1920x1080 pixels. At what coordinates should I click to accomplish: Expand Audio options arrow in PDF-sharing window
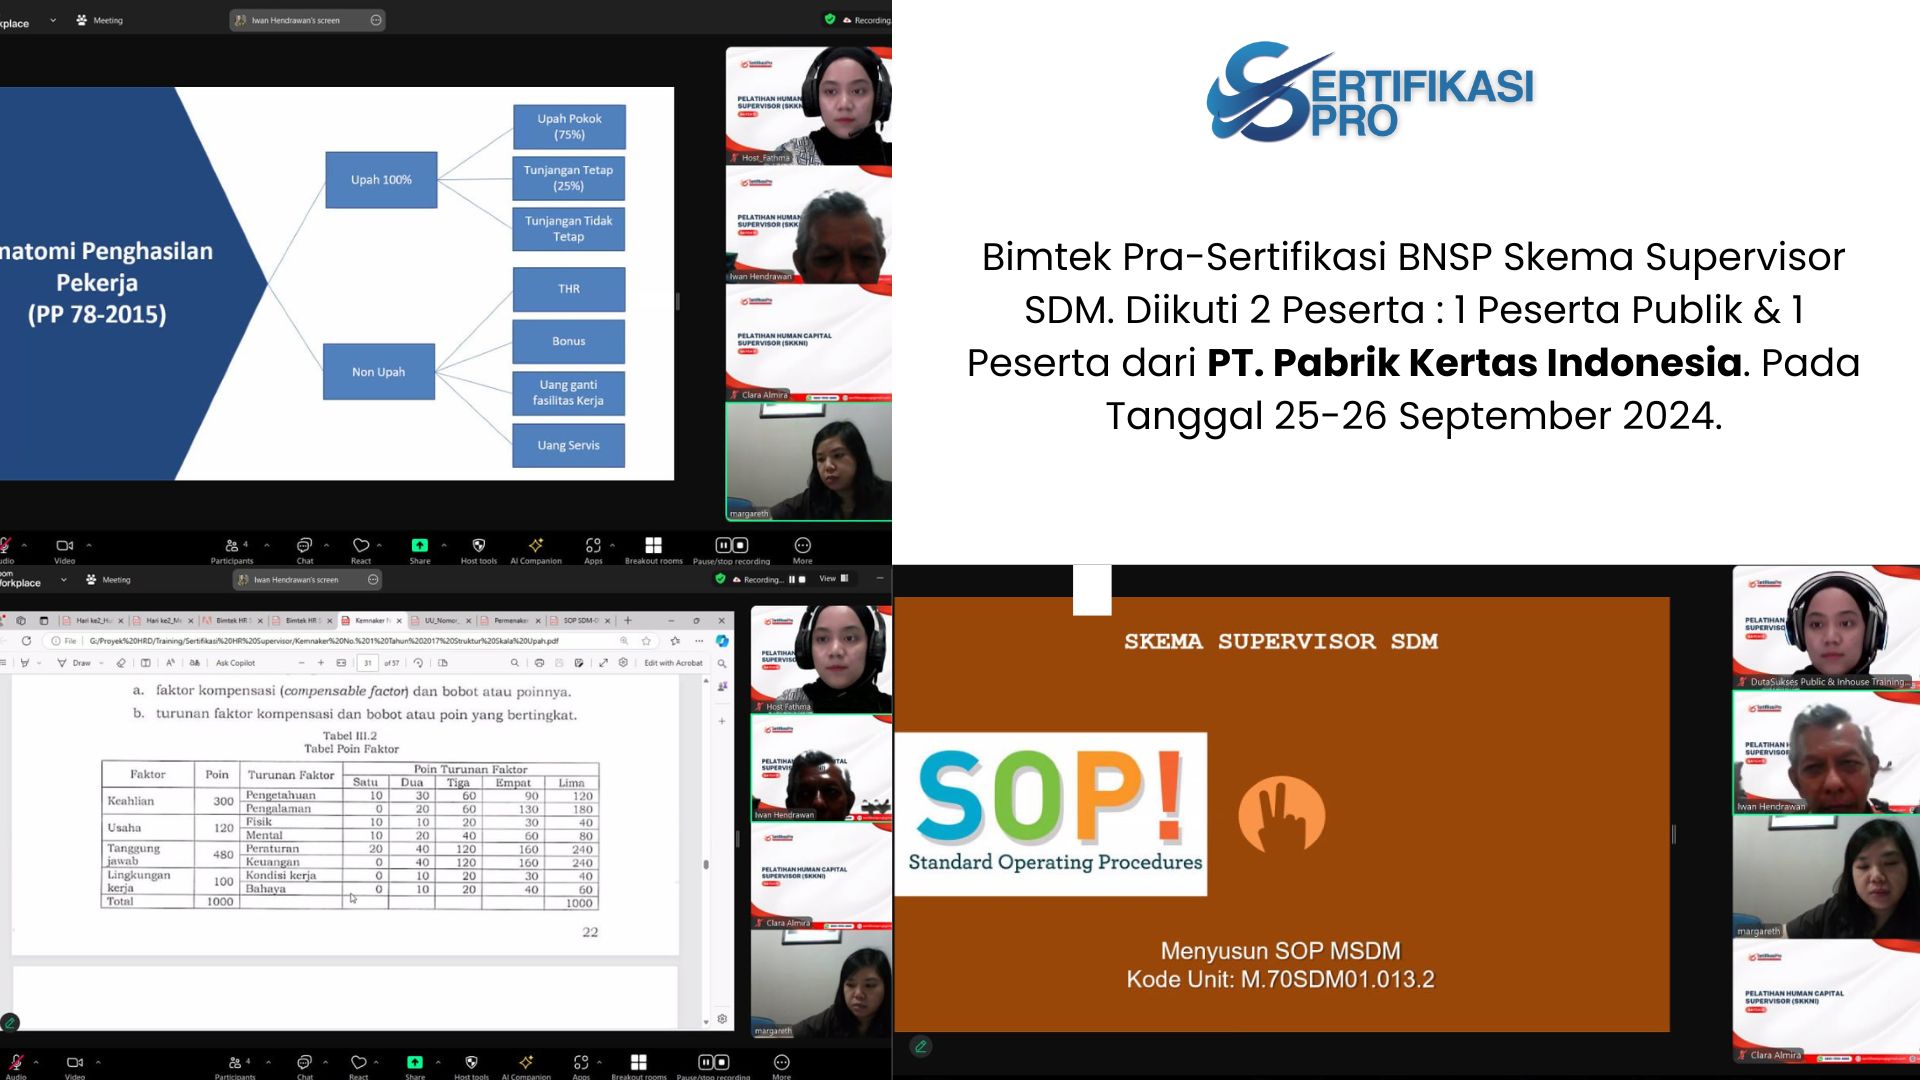point(36,1062)
